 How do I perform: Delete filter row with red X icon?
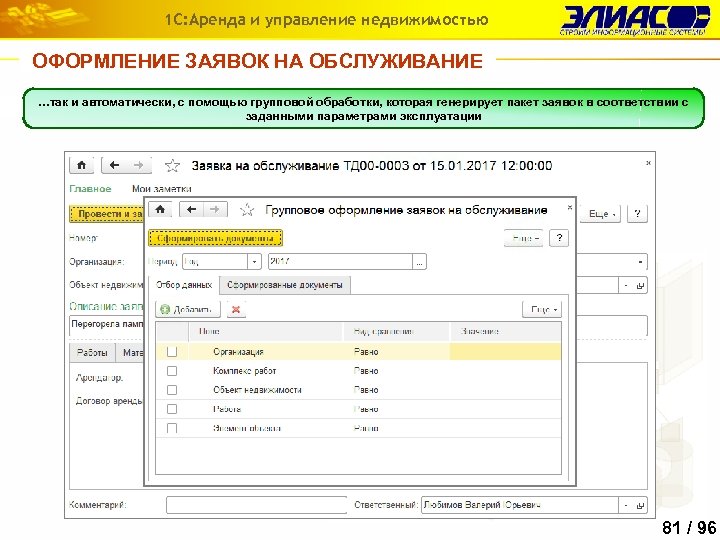coord(236,309)
